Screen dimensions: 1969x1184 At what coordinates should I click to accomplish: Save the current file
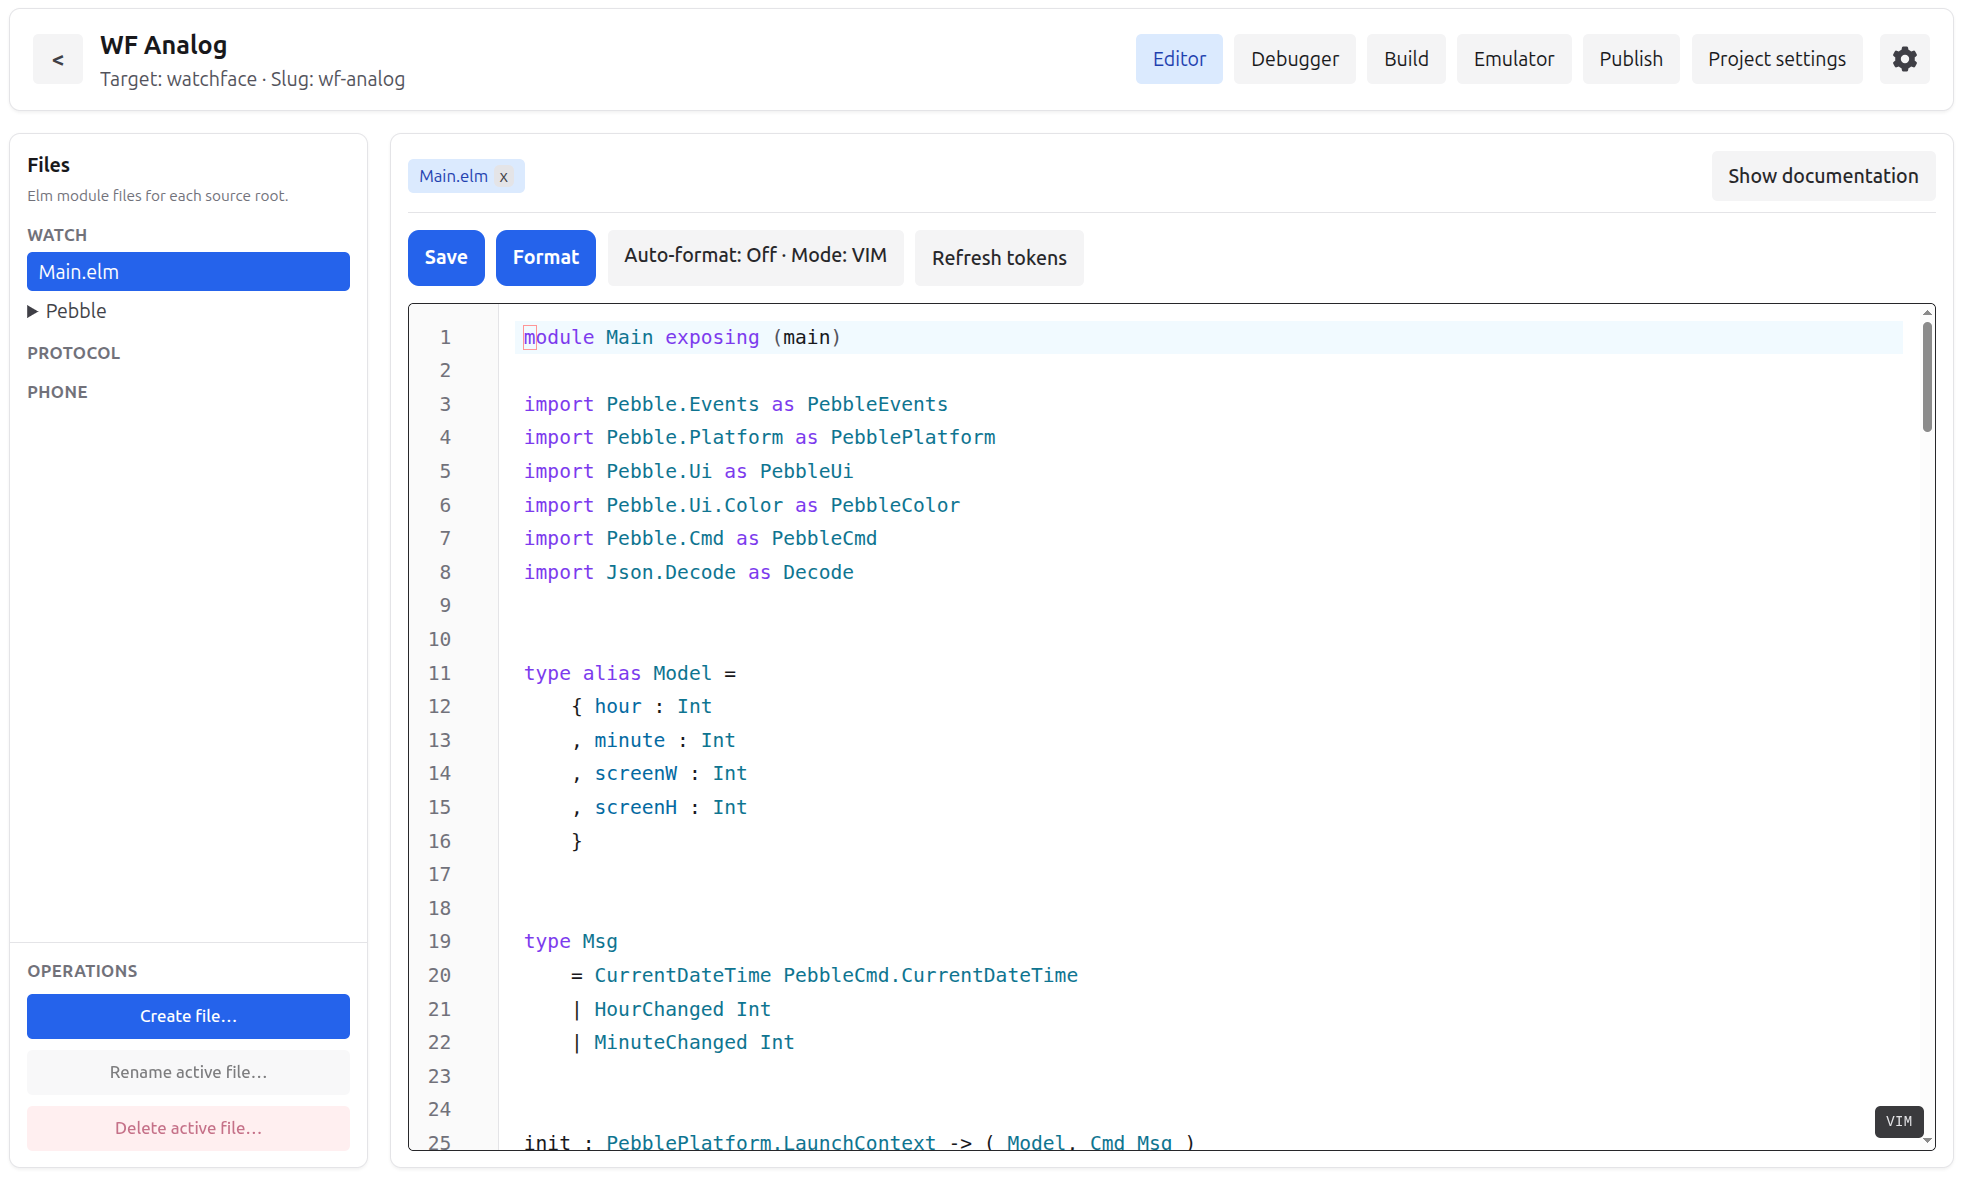point(446,257)
